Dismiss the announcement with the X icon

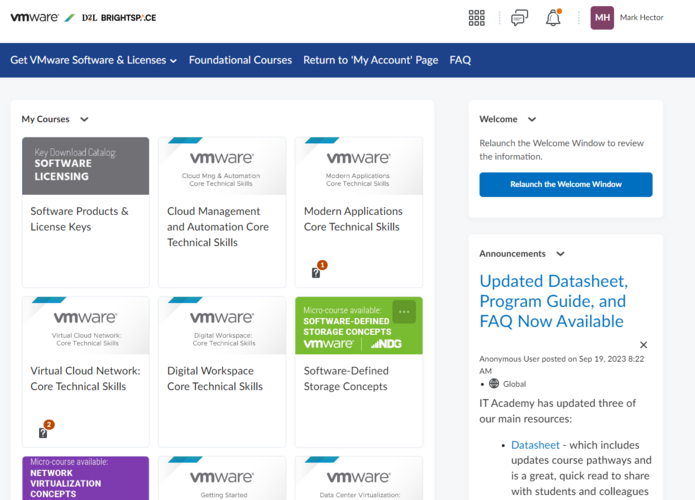pos(643,345)
